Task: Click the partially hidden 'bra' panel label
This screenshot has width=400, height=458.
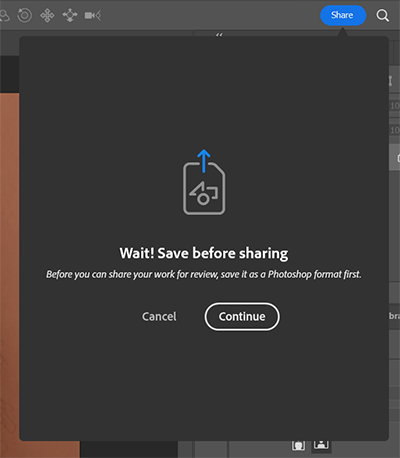Action: [394, 316]
